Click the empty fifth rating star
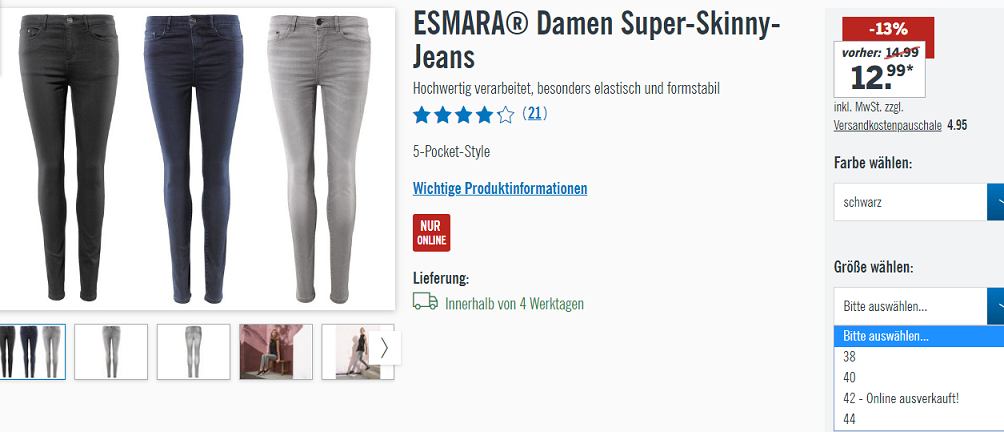 point(506,115)
